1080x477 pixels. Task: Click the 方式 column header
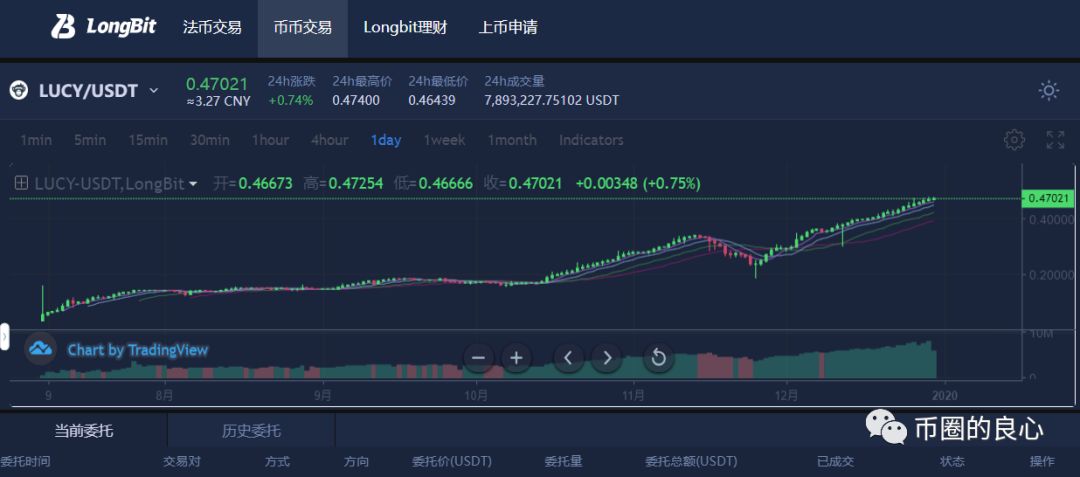(x=278, y=461)
